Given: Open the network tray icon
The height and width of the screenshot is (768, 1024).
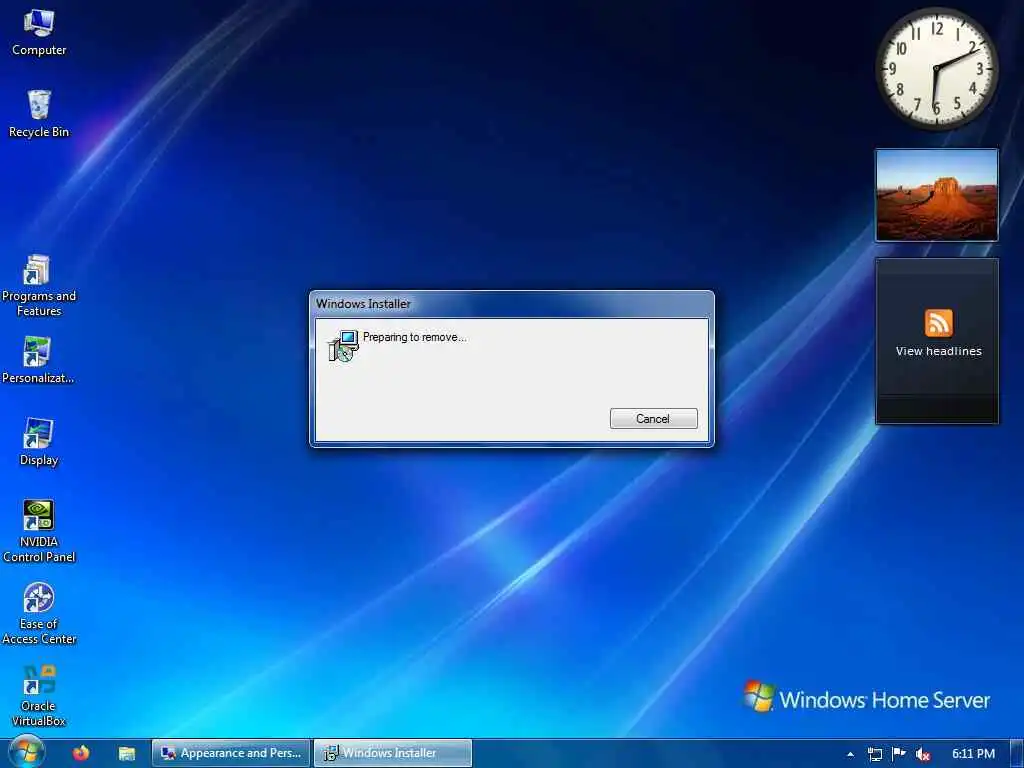Looking at the screenshot, I should point(874,754).
